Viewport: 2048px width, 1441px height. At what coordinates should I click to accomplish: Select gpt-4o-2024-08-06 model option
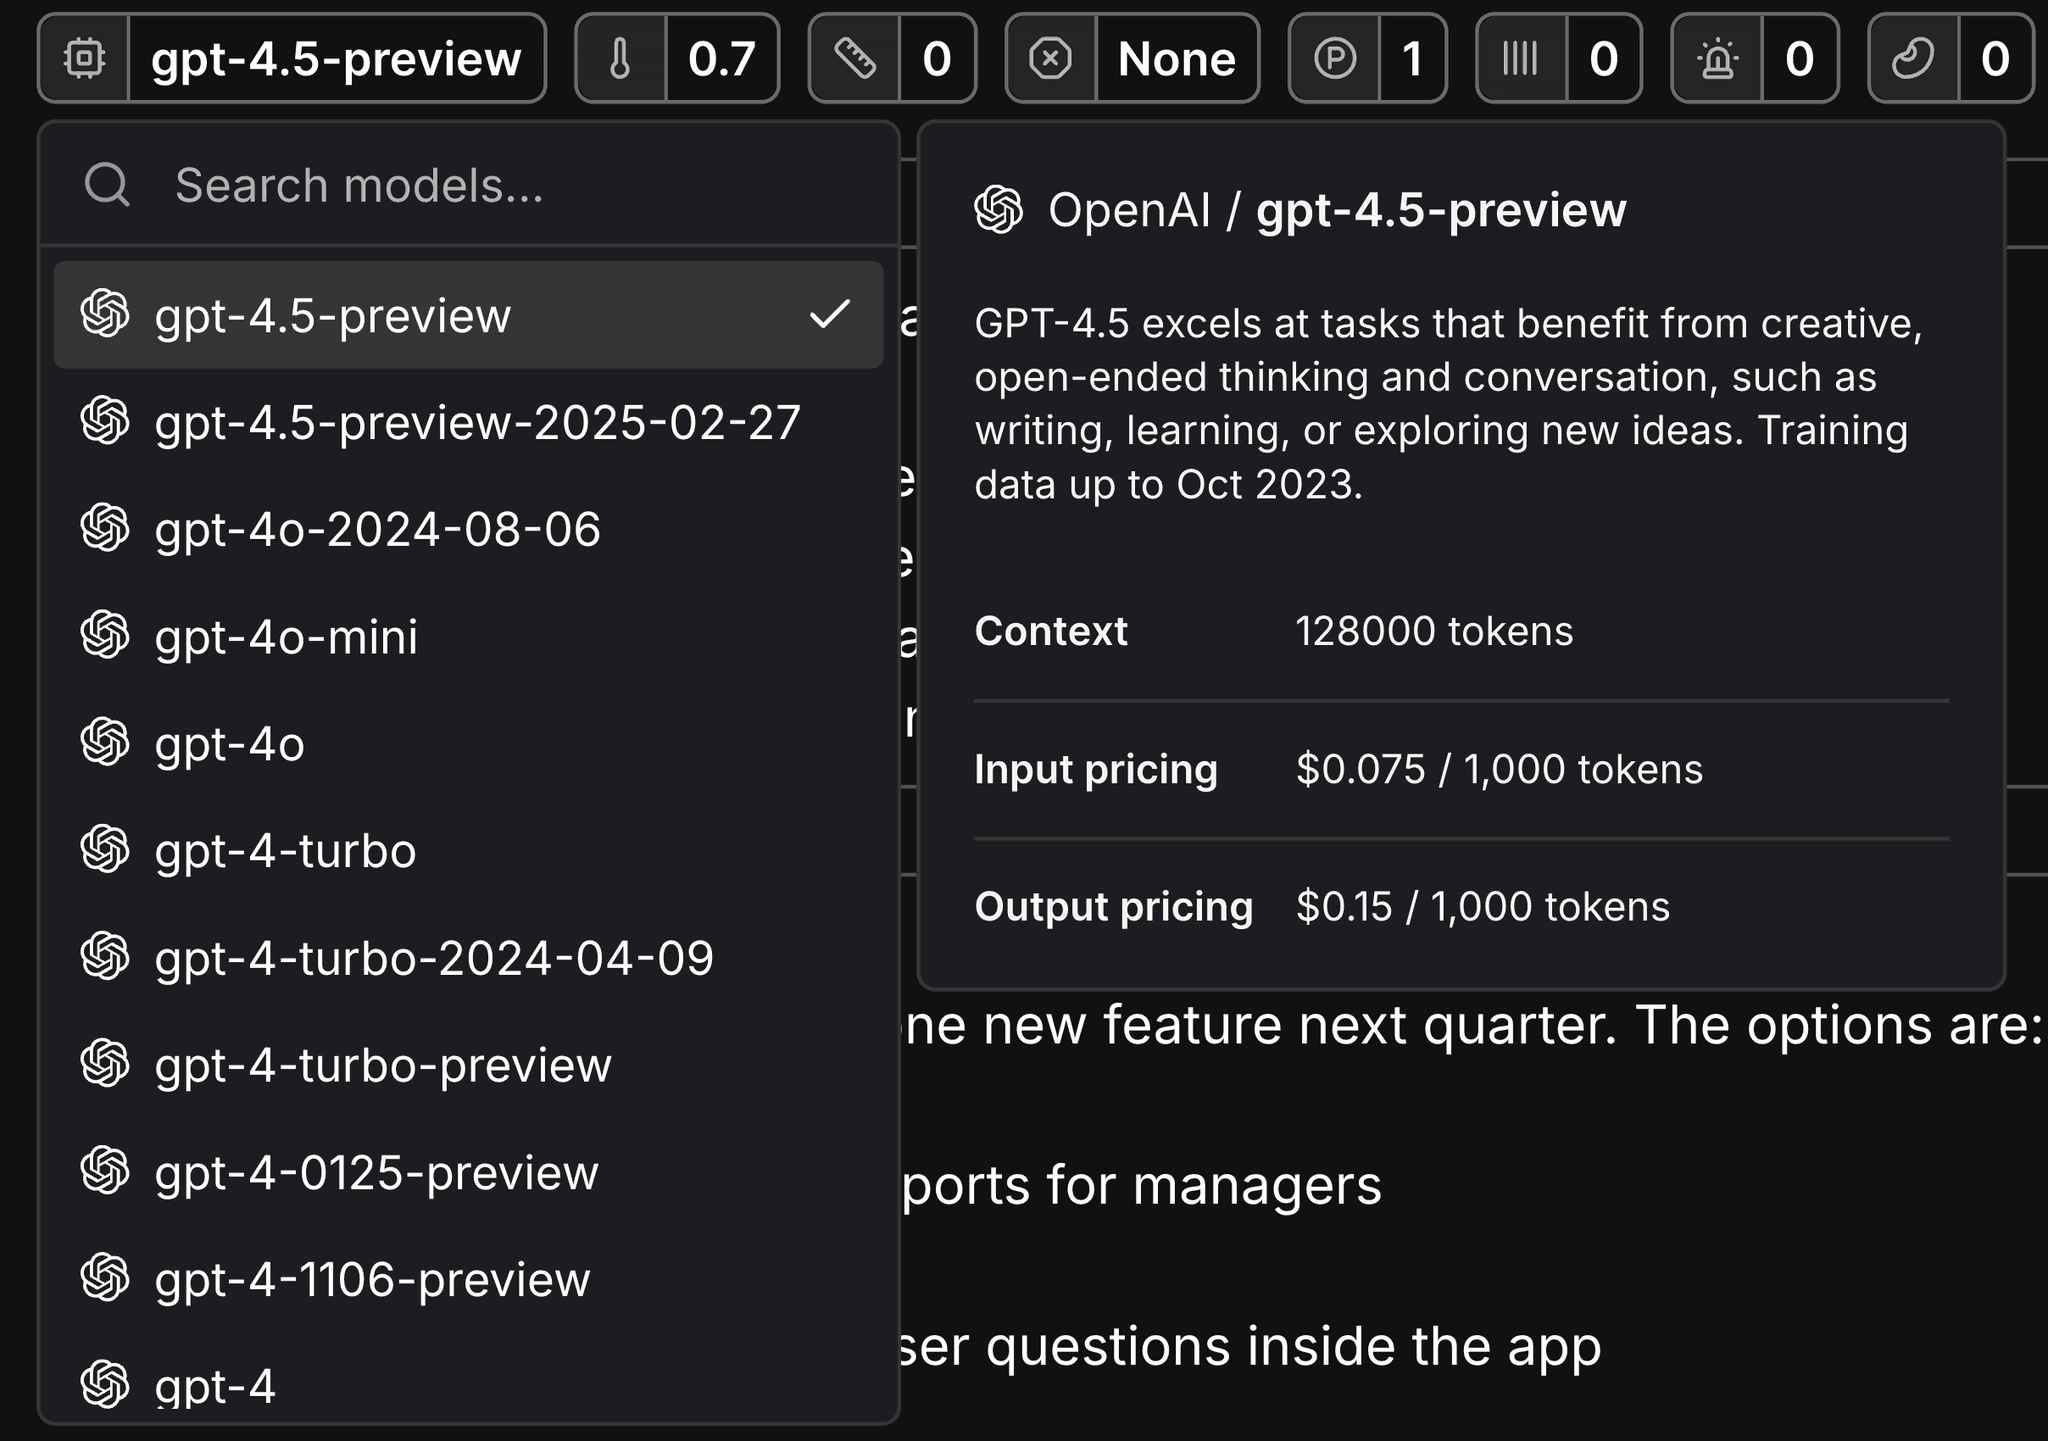[377, 529]
